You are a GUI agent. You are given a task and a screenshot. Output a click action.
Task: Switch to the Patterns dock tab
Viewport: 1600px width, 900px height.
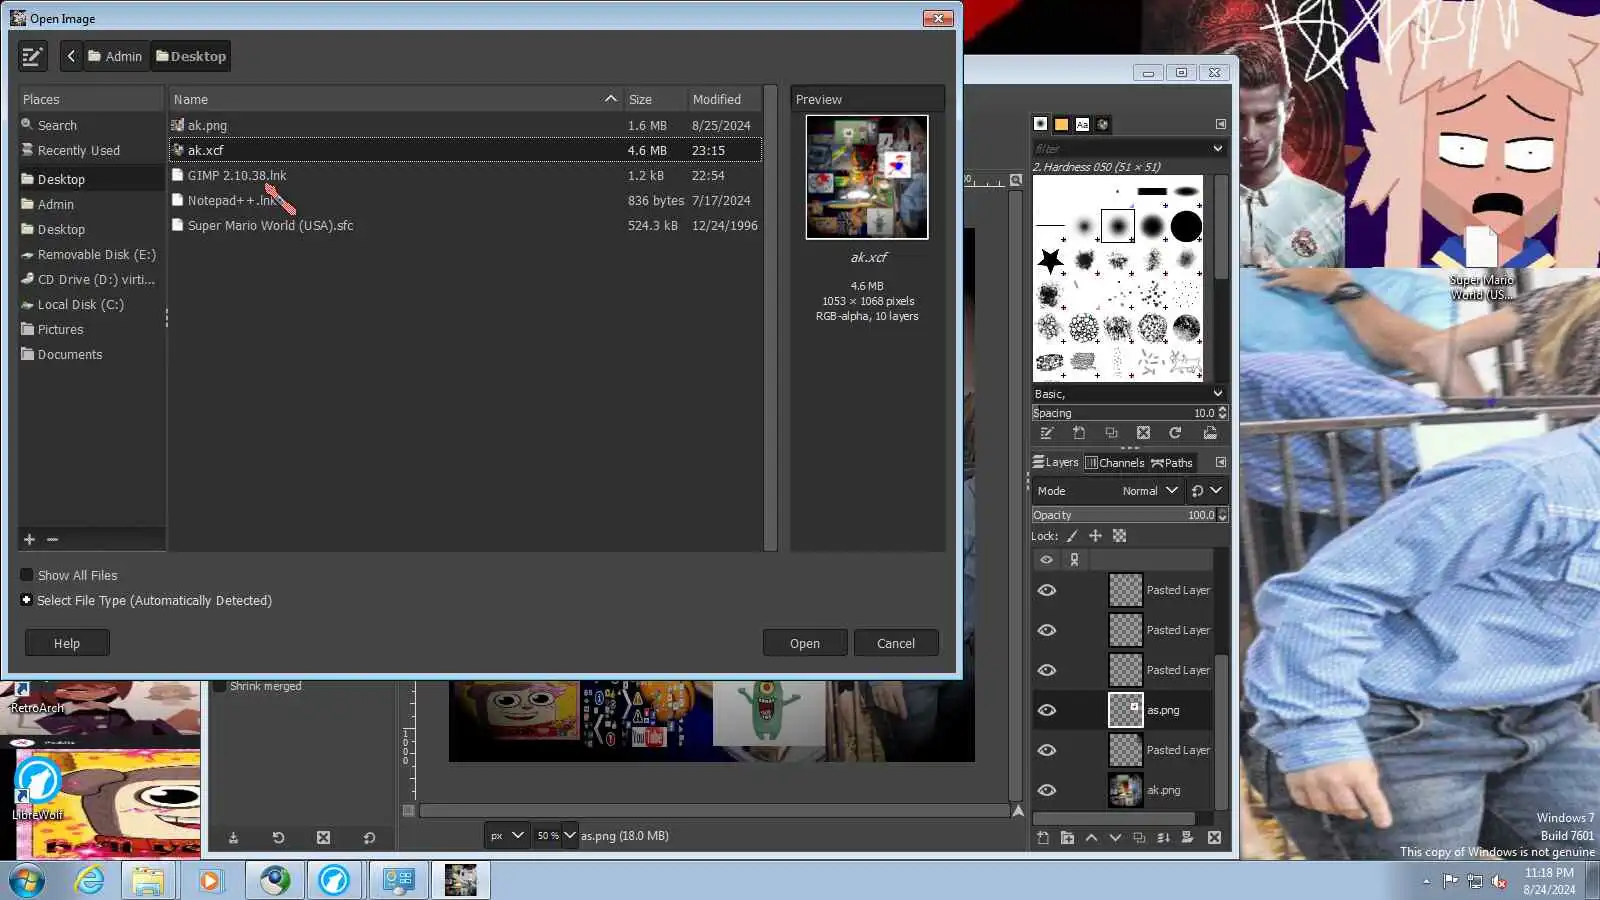click(x=1061, y=125)
